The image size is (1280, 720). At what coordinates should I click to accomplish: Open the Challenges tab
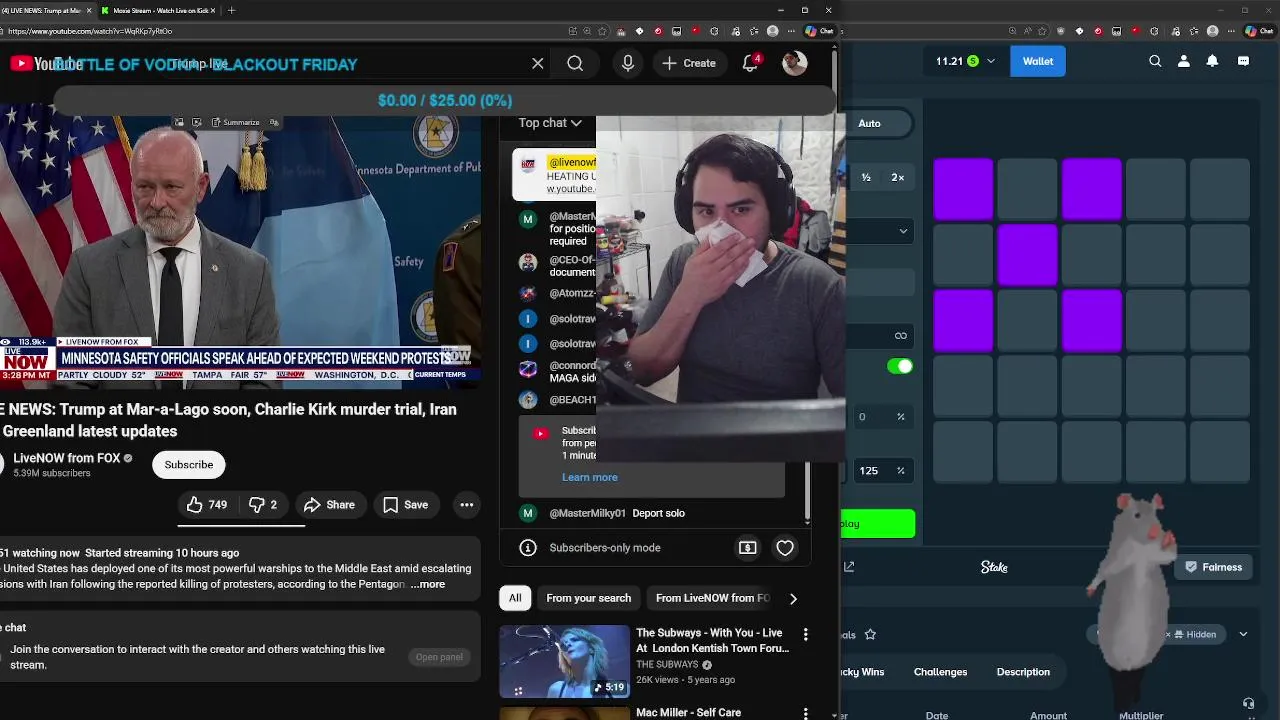coord(940,672)
